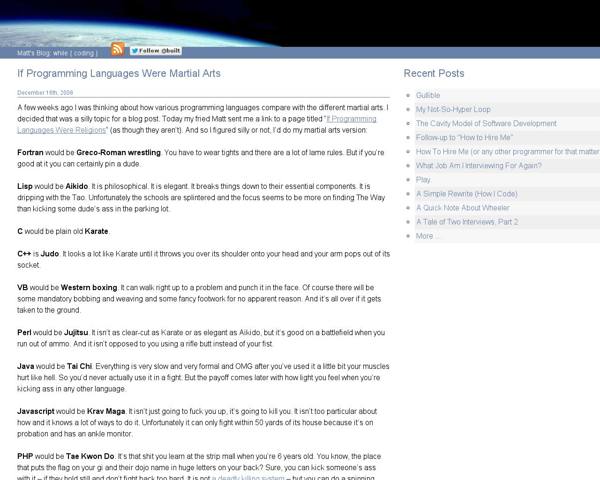Open Follow-up to "How to Hire Me" post
This screenshot has width=600, height=480.
pos(463,137)
